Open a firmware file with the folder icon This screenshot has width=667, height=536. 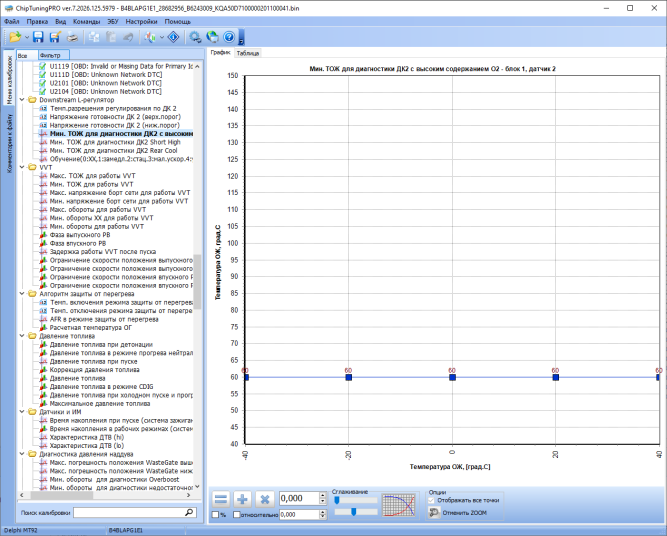click(15, 37)
